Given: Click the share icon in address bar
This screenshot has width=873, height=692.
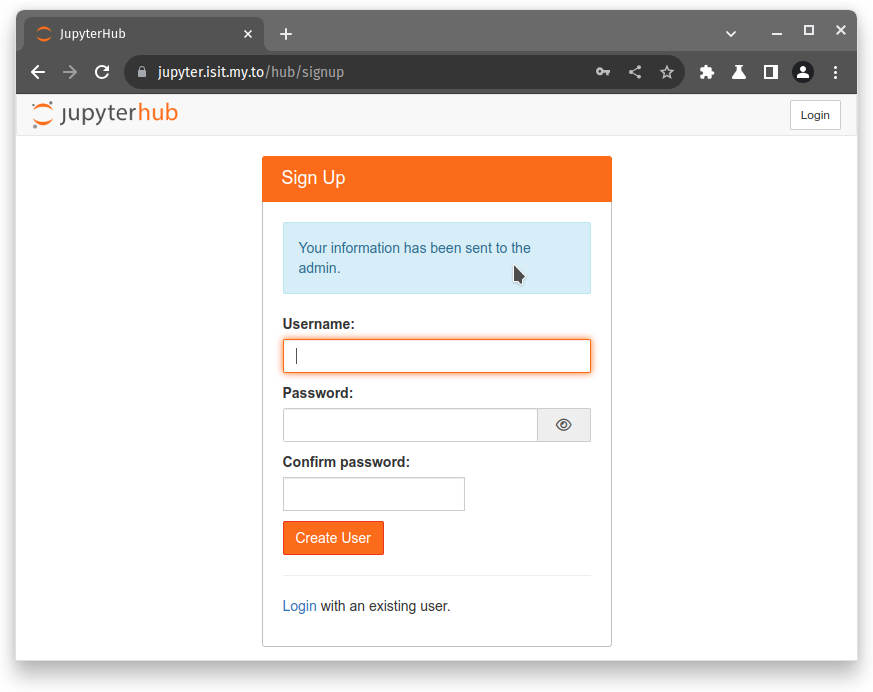Looking at the screenshot, I should [x=635, y=72].
